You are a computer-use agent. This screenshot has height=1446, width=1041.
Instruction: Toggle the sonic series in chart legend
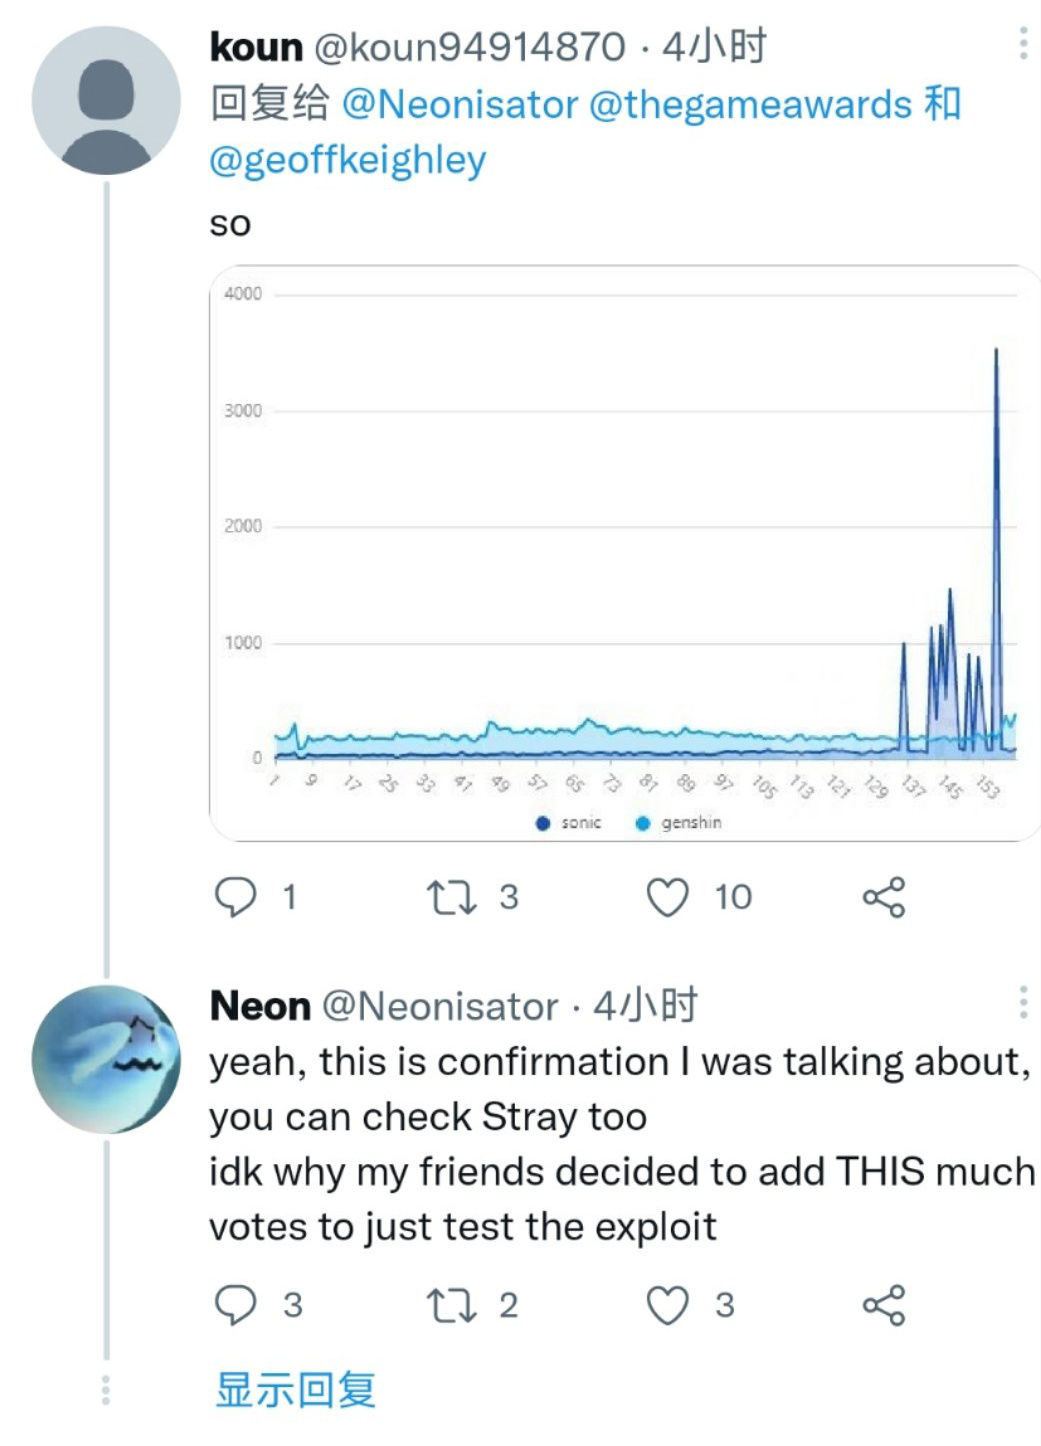[x=569, y=822]
